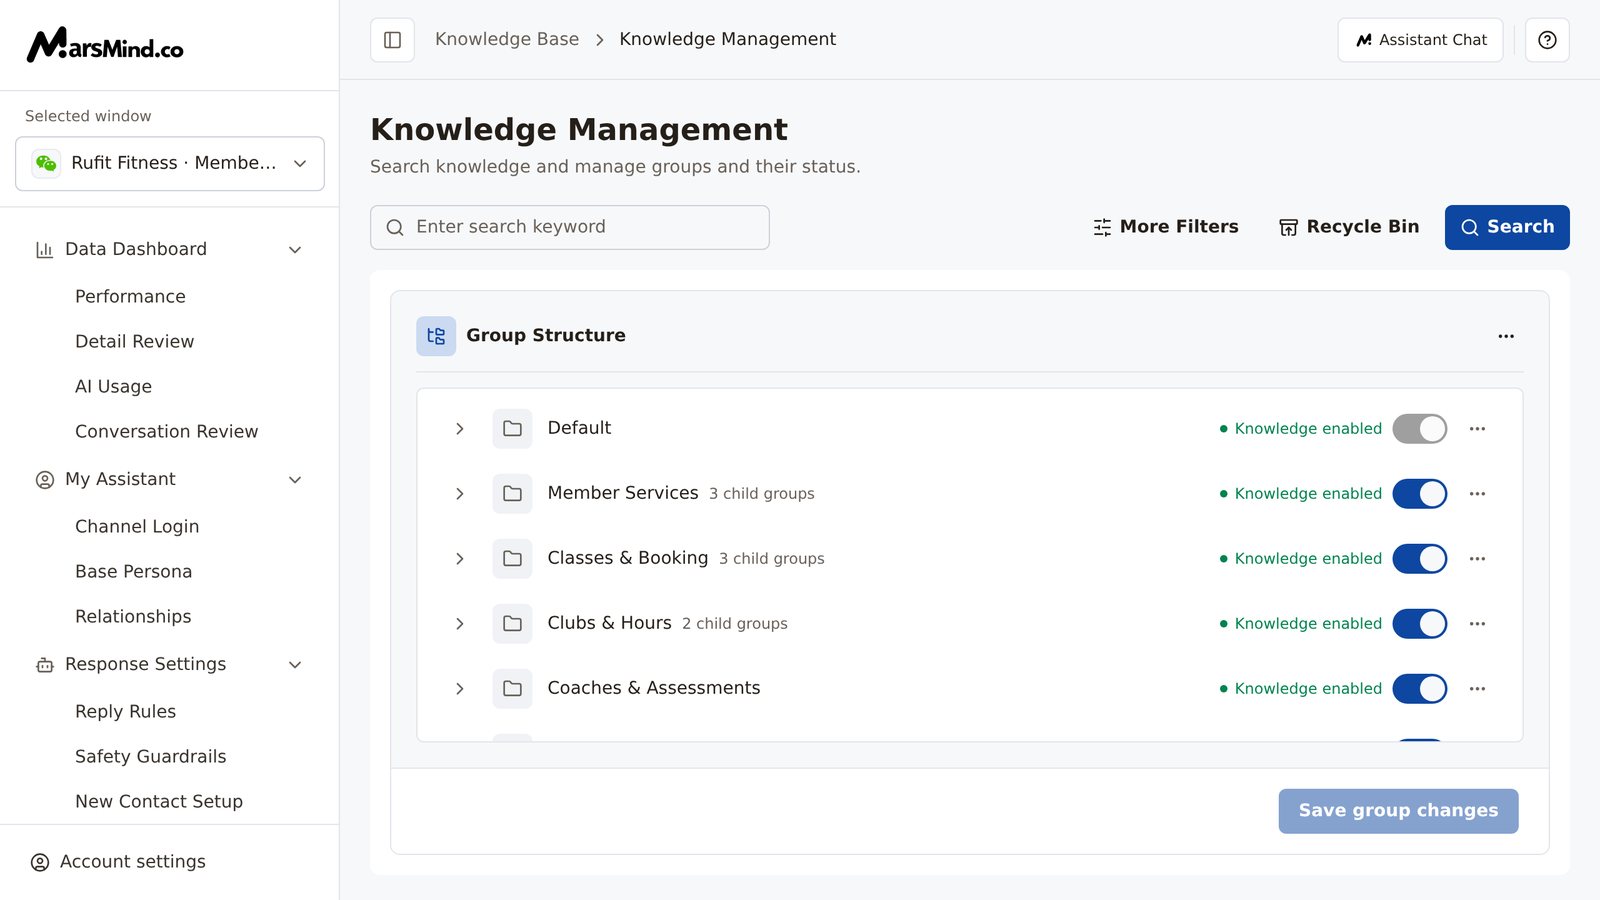
Task: Open the Recycle Bin
Action: pos(1348,227)
